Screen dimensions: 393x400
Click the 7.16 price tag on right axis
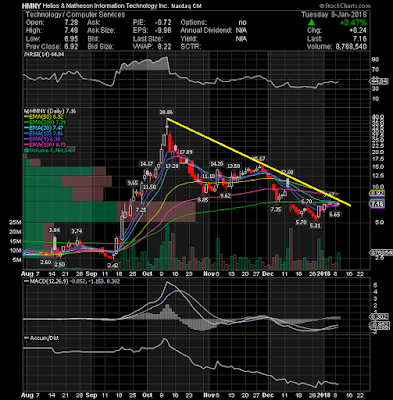click(x=376, y=204)
